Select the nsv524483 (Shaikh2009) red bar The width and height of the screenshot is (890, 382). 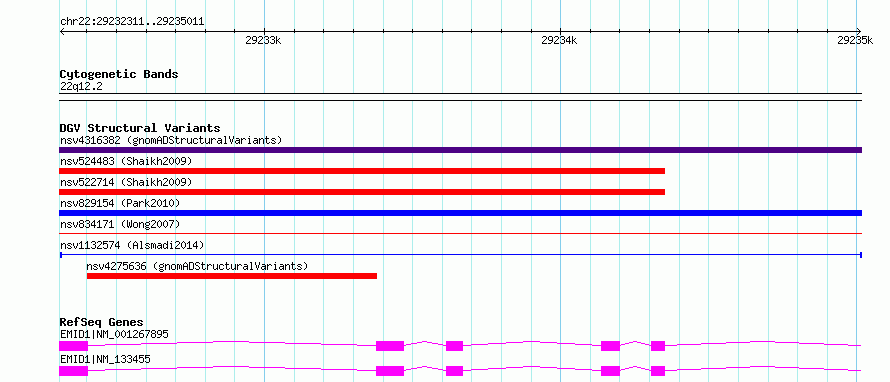click(362, 171)
